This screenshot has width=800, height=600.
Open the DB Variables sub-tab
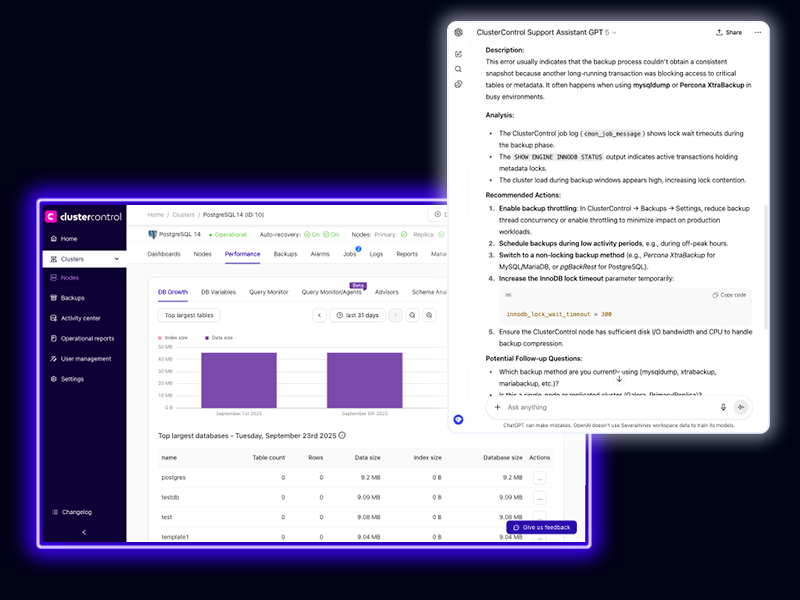(x=218, y=292)
